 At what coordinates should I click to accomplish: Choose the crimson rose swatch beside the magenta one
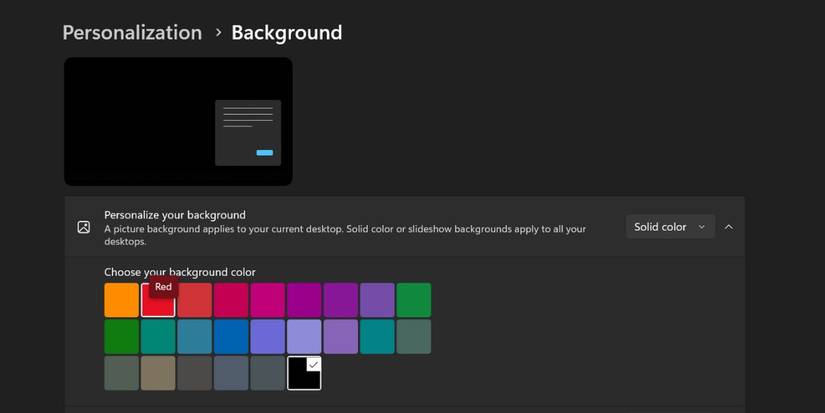click(x=231, y=300)
